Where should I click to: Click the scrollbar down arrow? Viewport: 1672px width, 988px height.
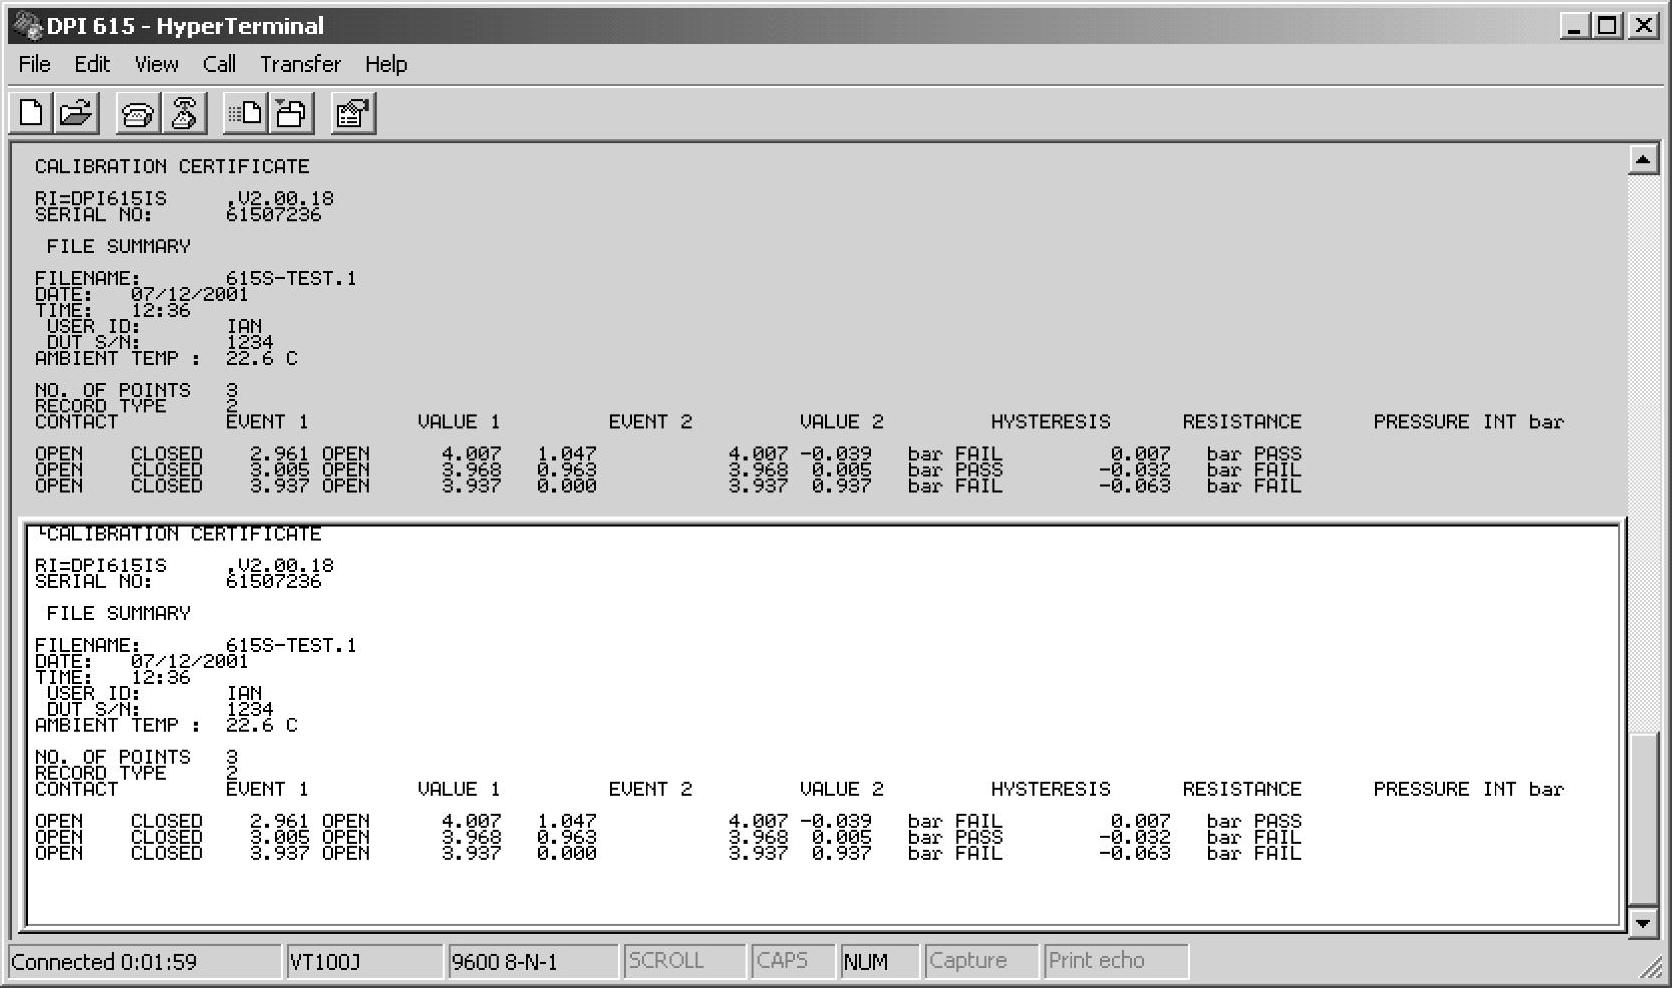[1643, 922]
